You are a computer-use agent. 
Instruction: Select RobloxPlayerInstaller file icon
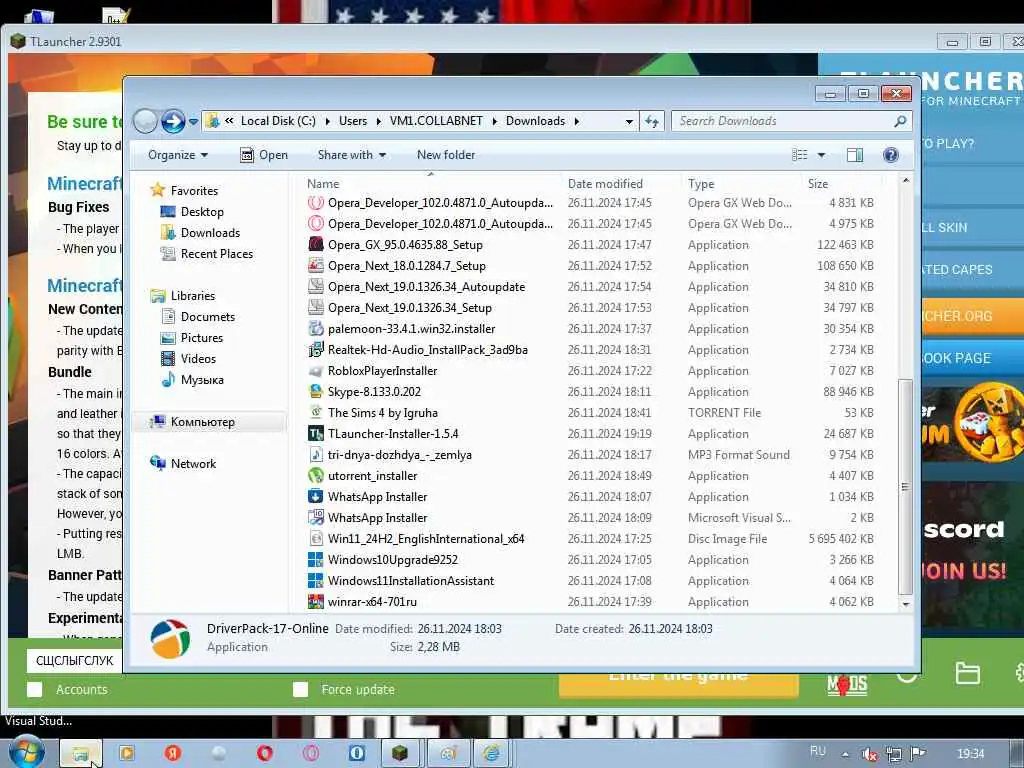click(316, 371)
